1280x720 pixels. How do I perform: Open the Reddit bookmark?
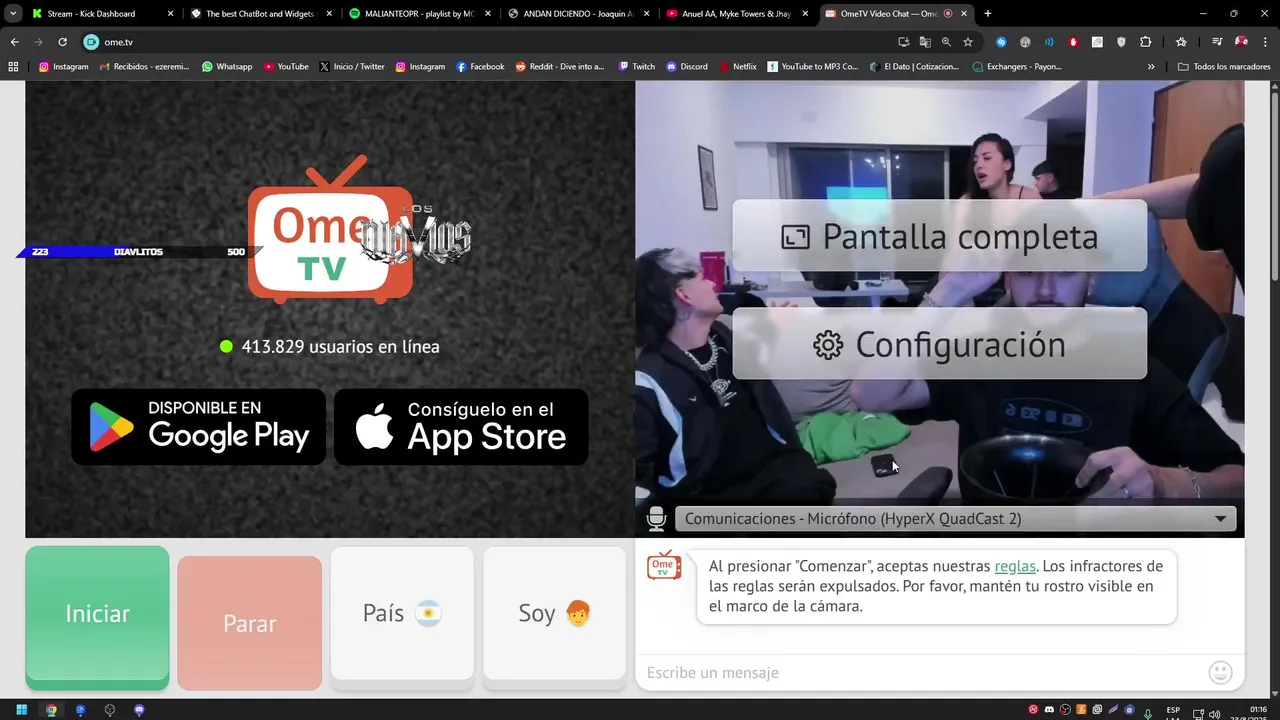560,67
